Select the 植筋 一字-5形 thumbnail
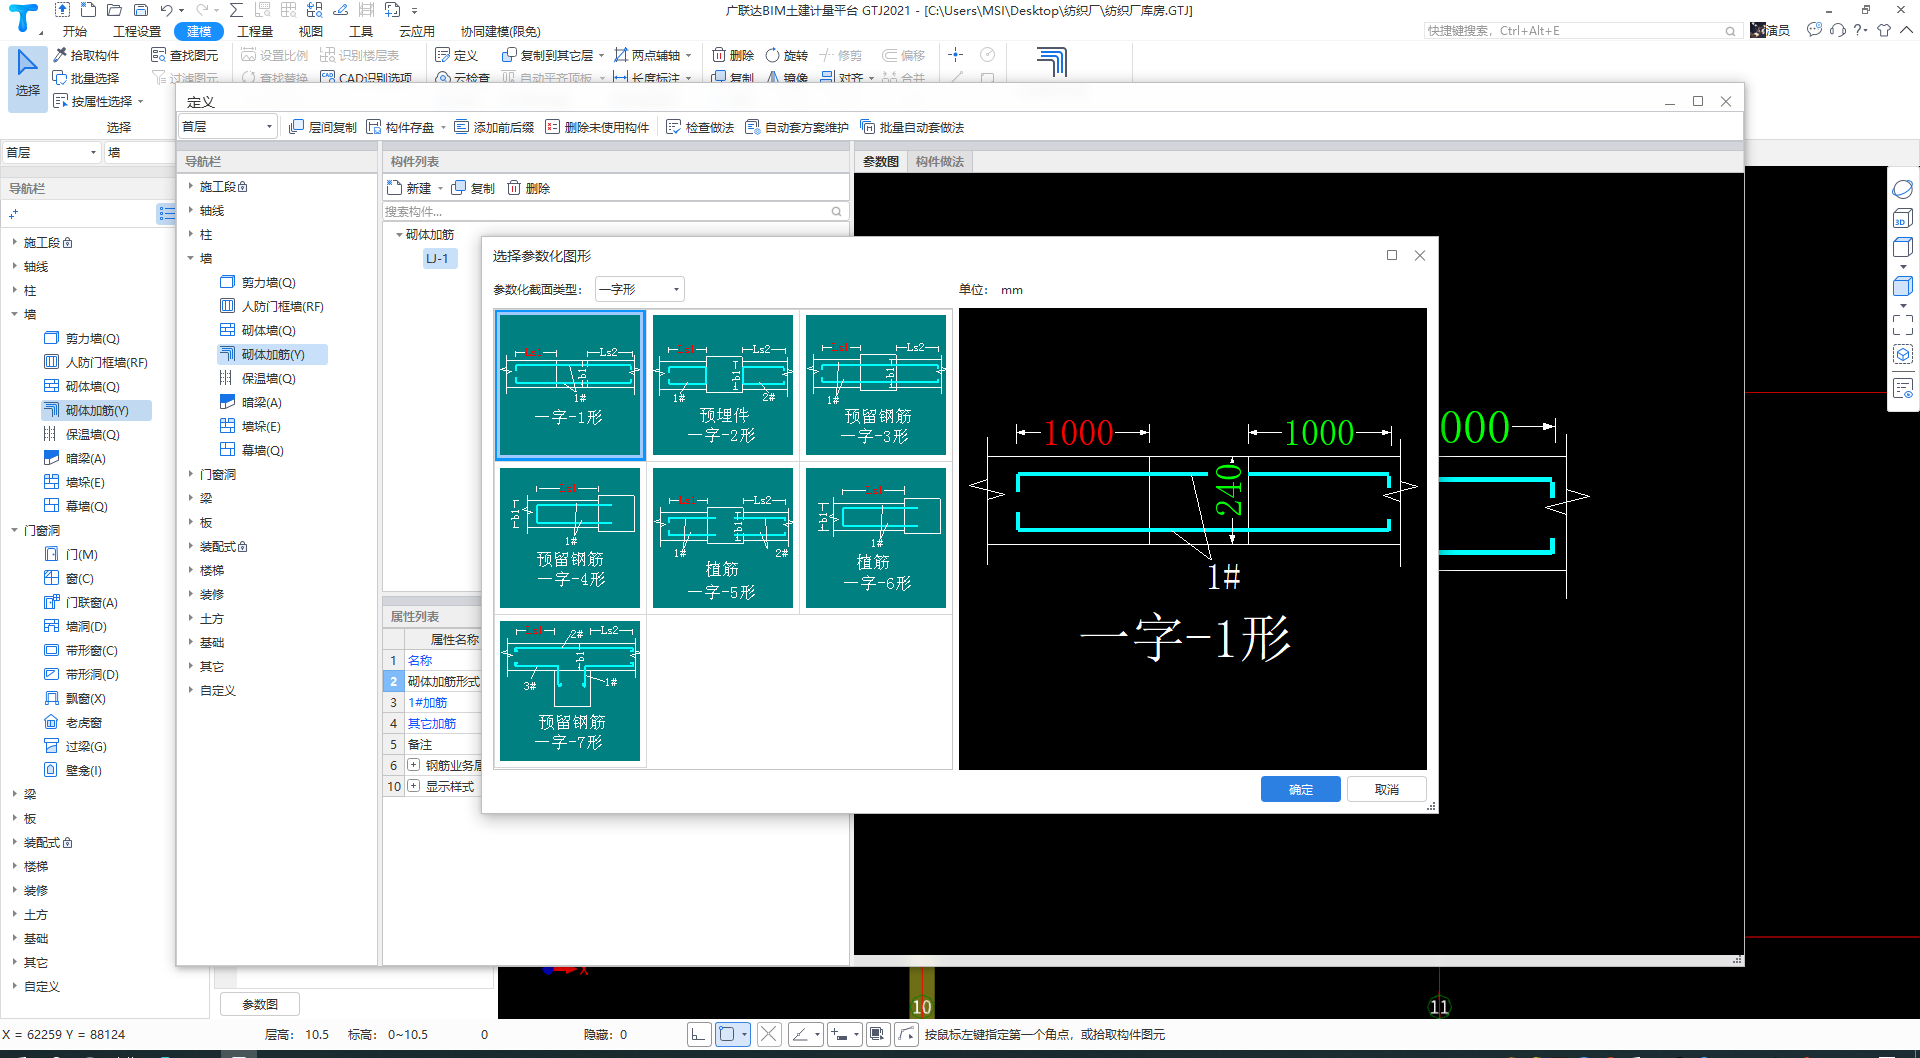 point(723,538)
